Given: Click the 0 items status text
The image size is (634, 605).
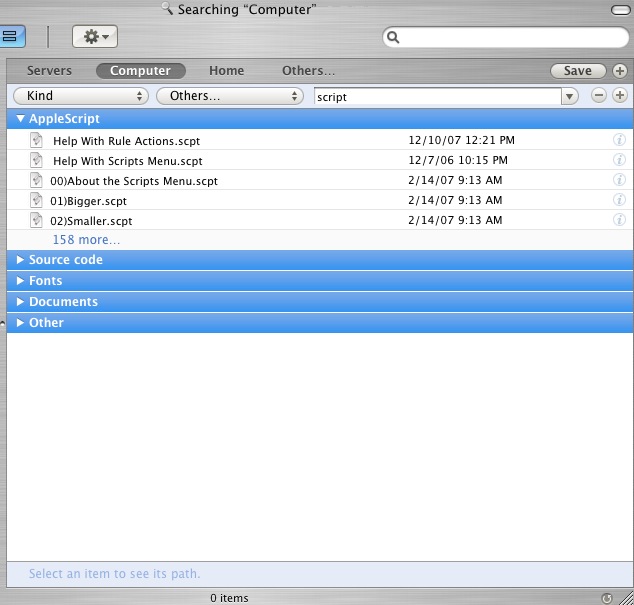Looking at the screenshot, I should (229, 598).
